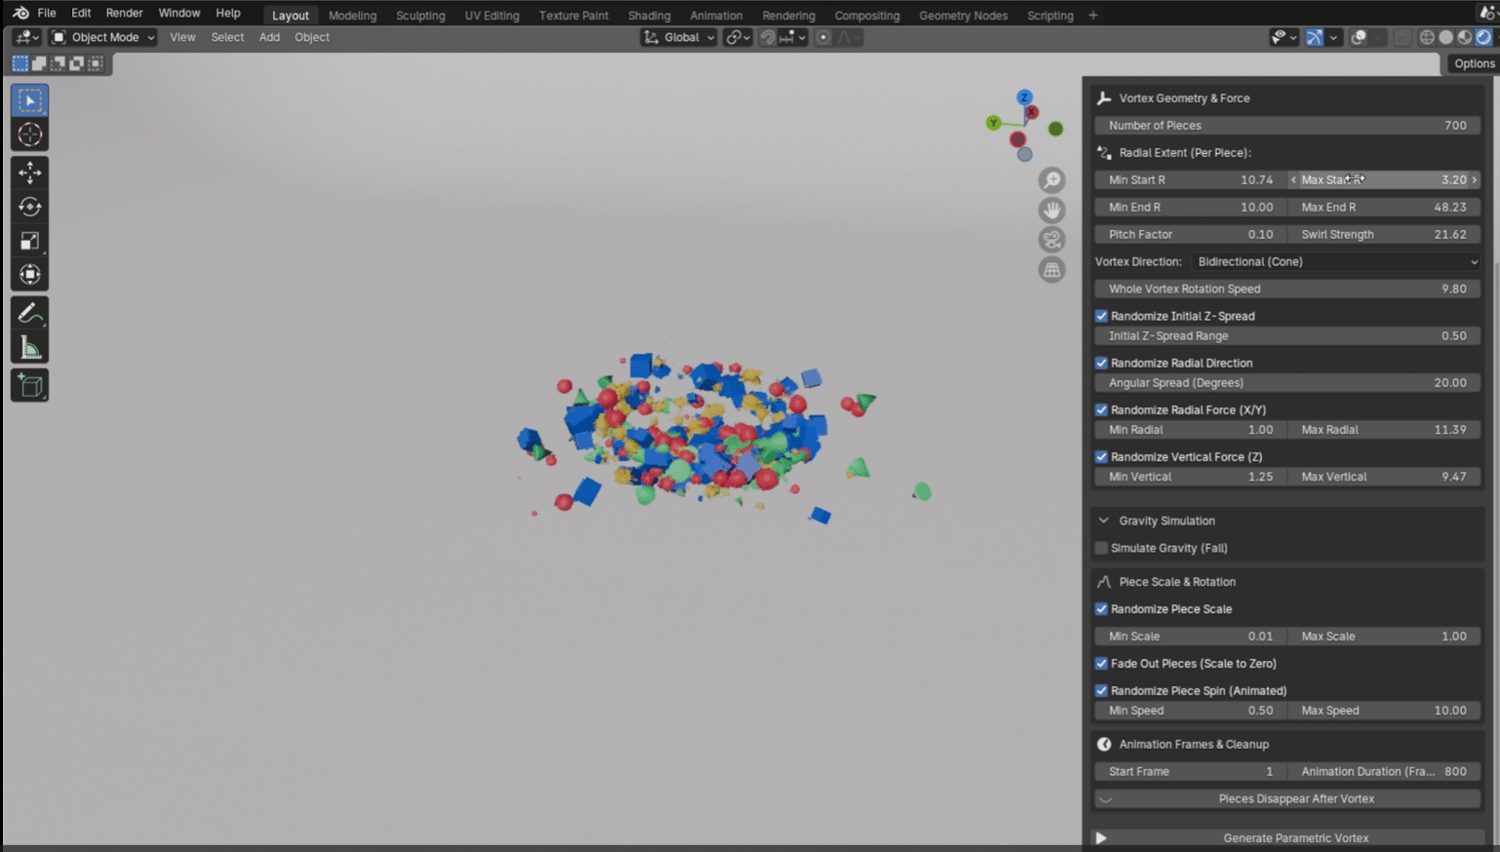Uncheck Randomize Piece Scale
Viewport: 1500px width, 852px height.
point(1101,609)
